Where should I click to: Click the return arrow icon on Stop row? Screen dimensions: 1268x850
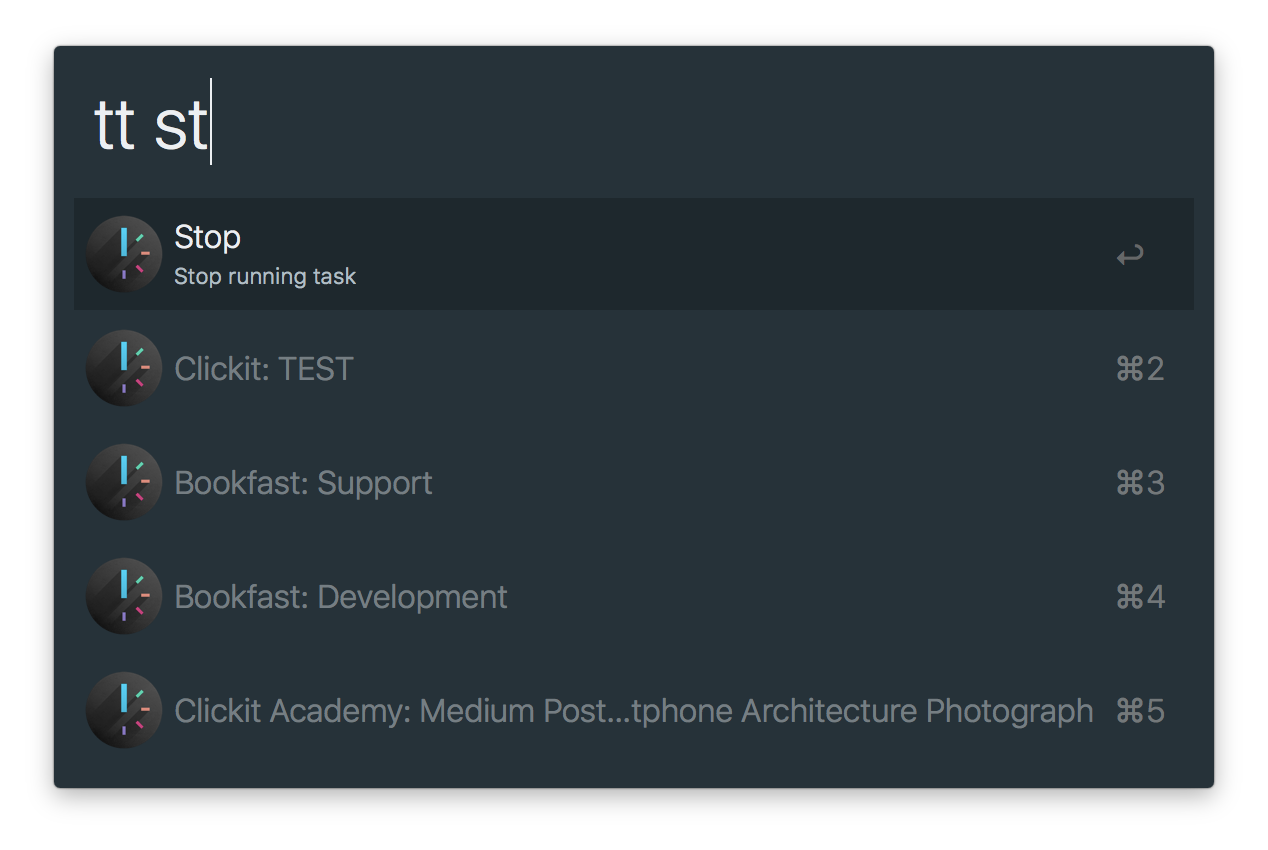[x=1130, y=256]
